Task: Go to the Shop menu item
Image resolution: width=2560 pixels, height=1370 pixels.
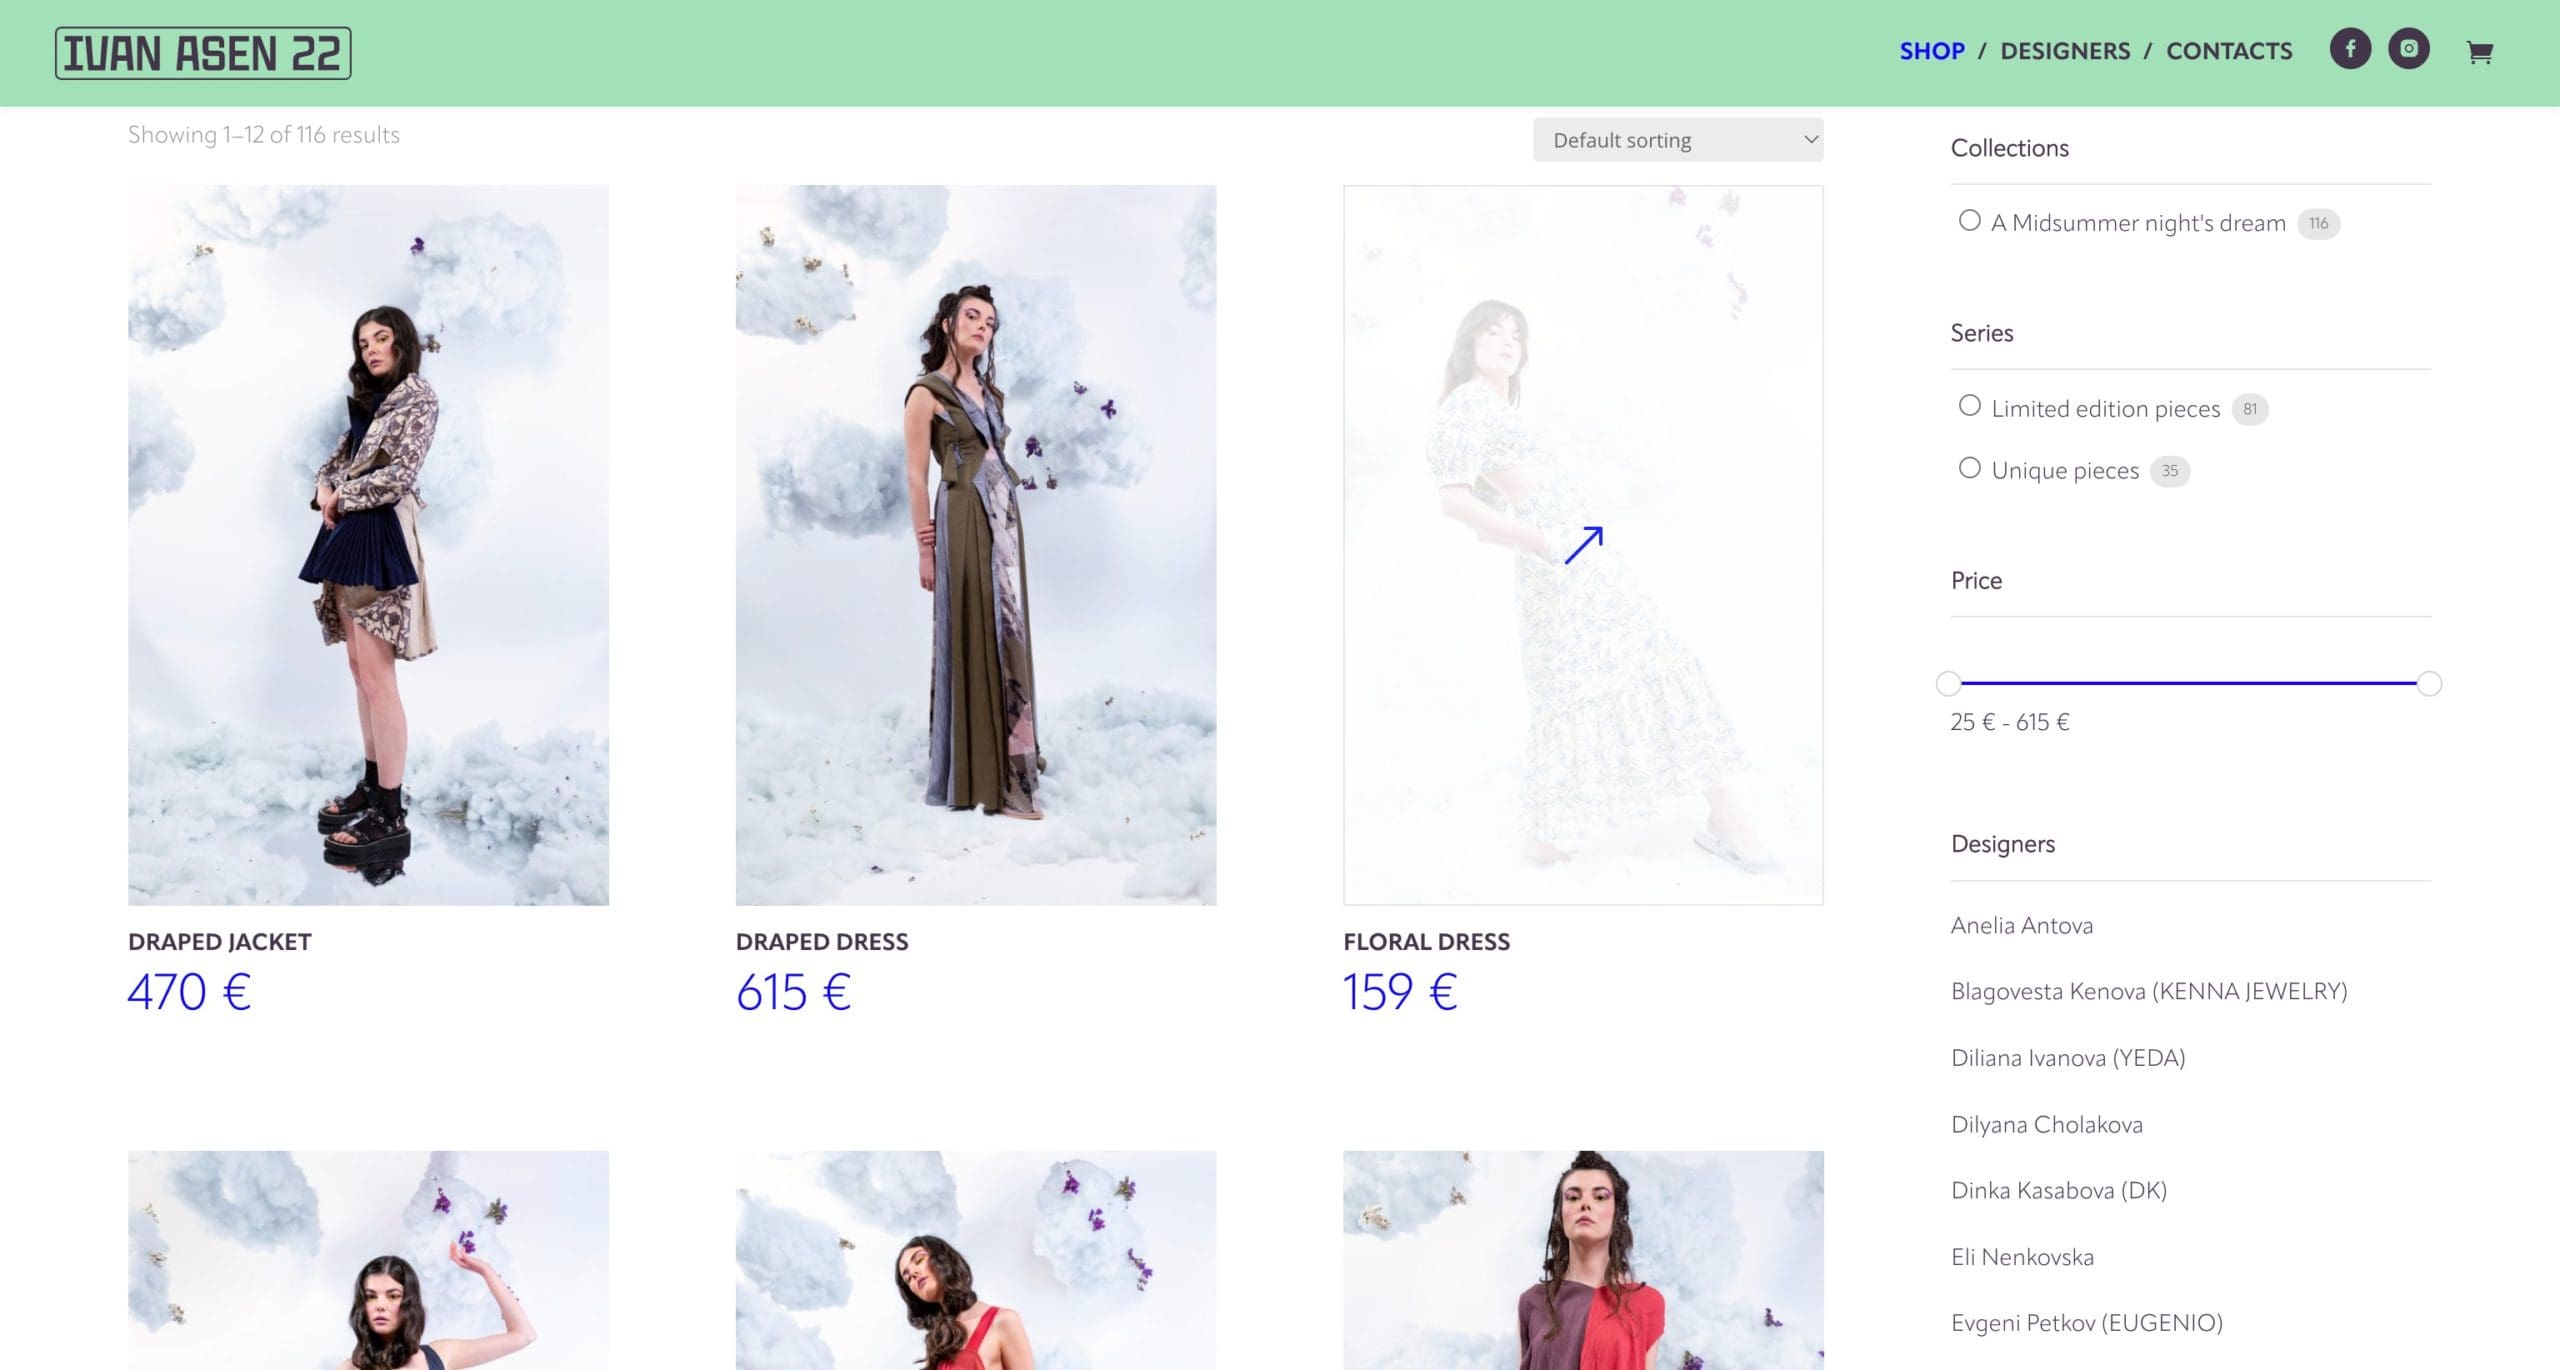Action: pos(1931,51)
